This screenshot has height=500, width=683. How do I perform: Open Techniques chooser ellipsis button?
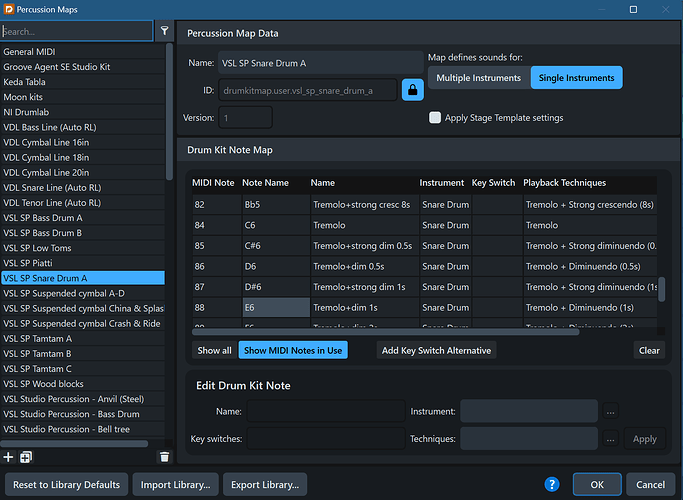(610, 439)
